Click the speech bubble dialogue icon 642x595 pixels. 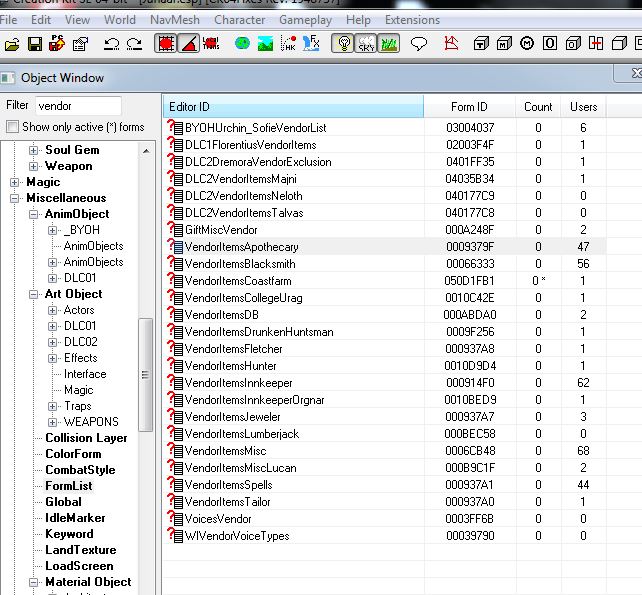point(419,43)
